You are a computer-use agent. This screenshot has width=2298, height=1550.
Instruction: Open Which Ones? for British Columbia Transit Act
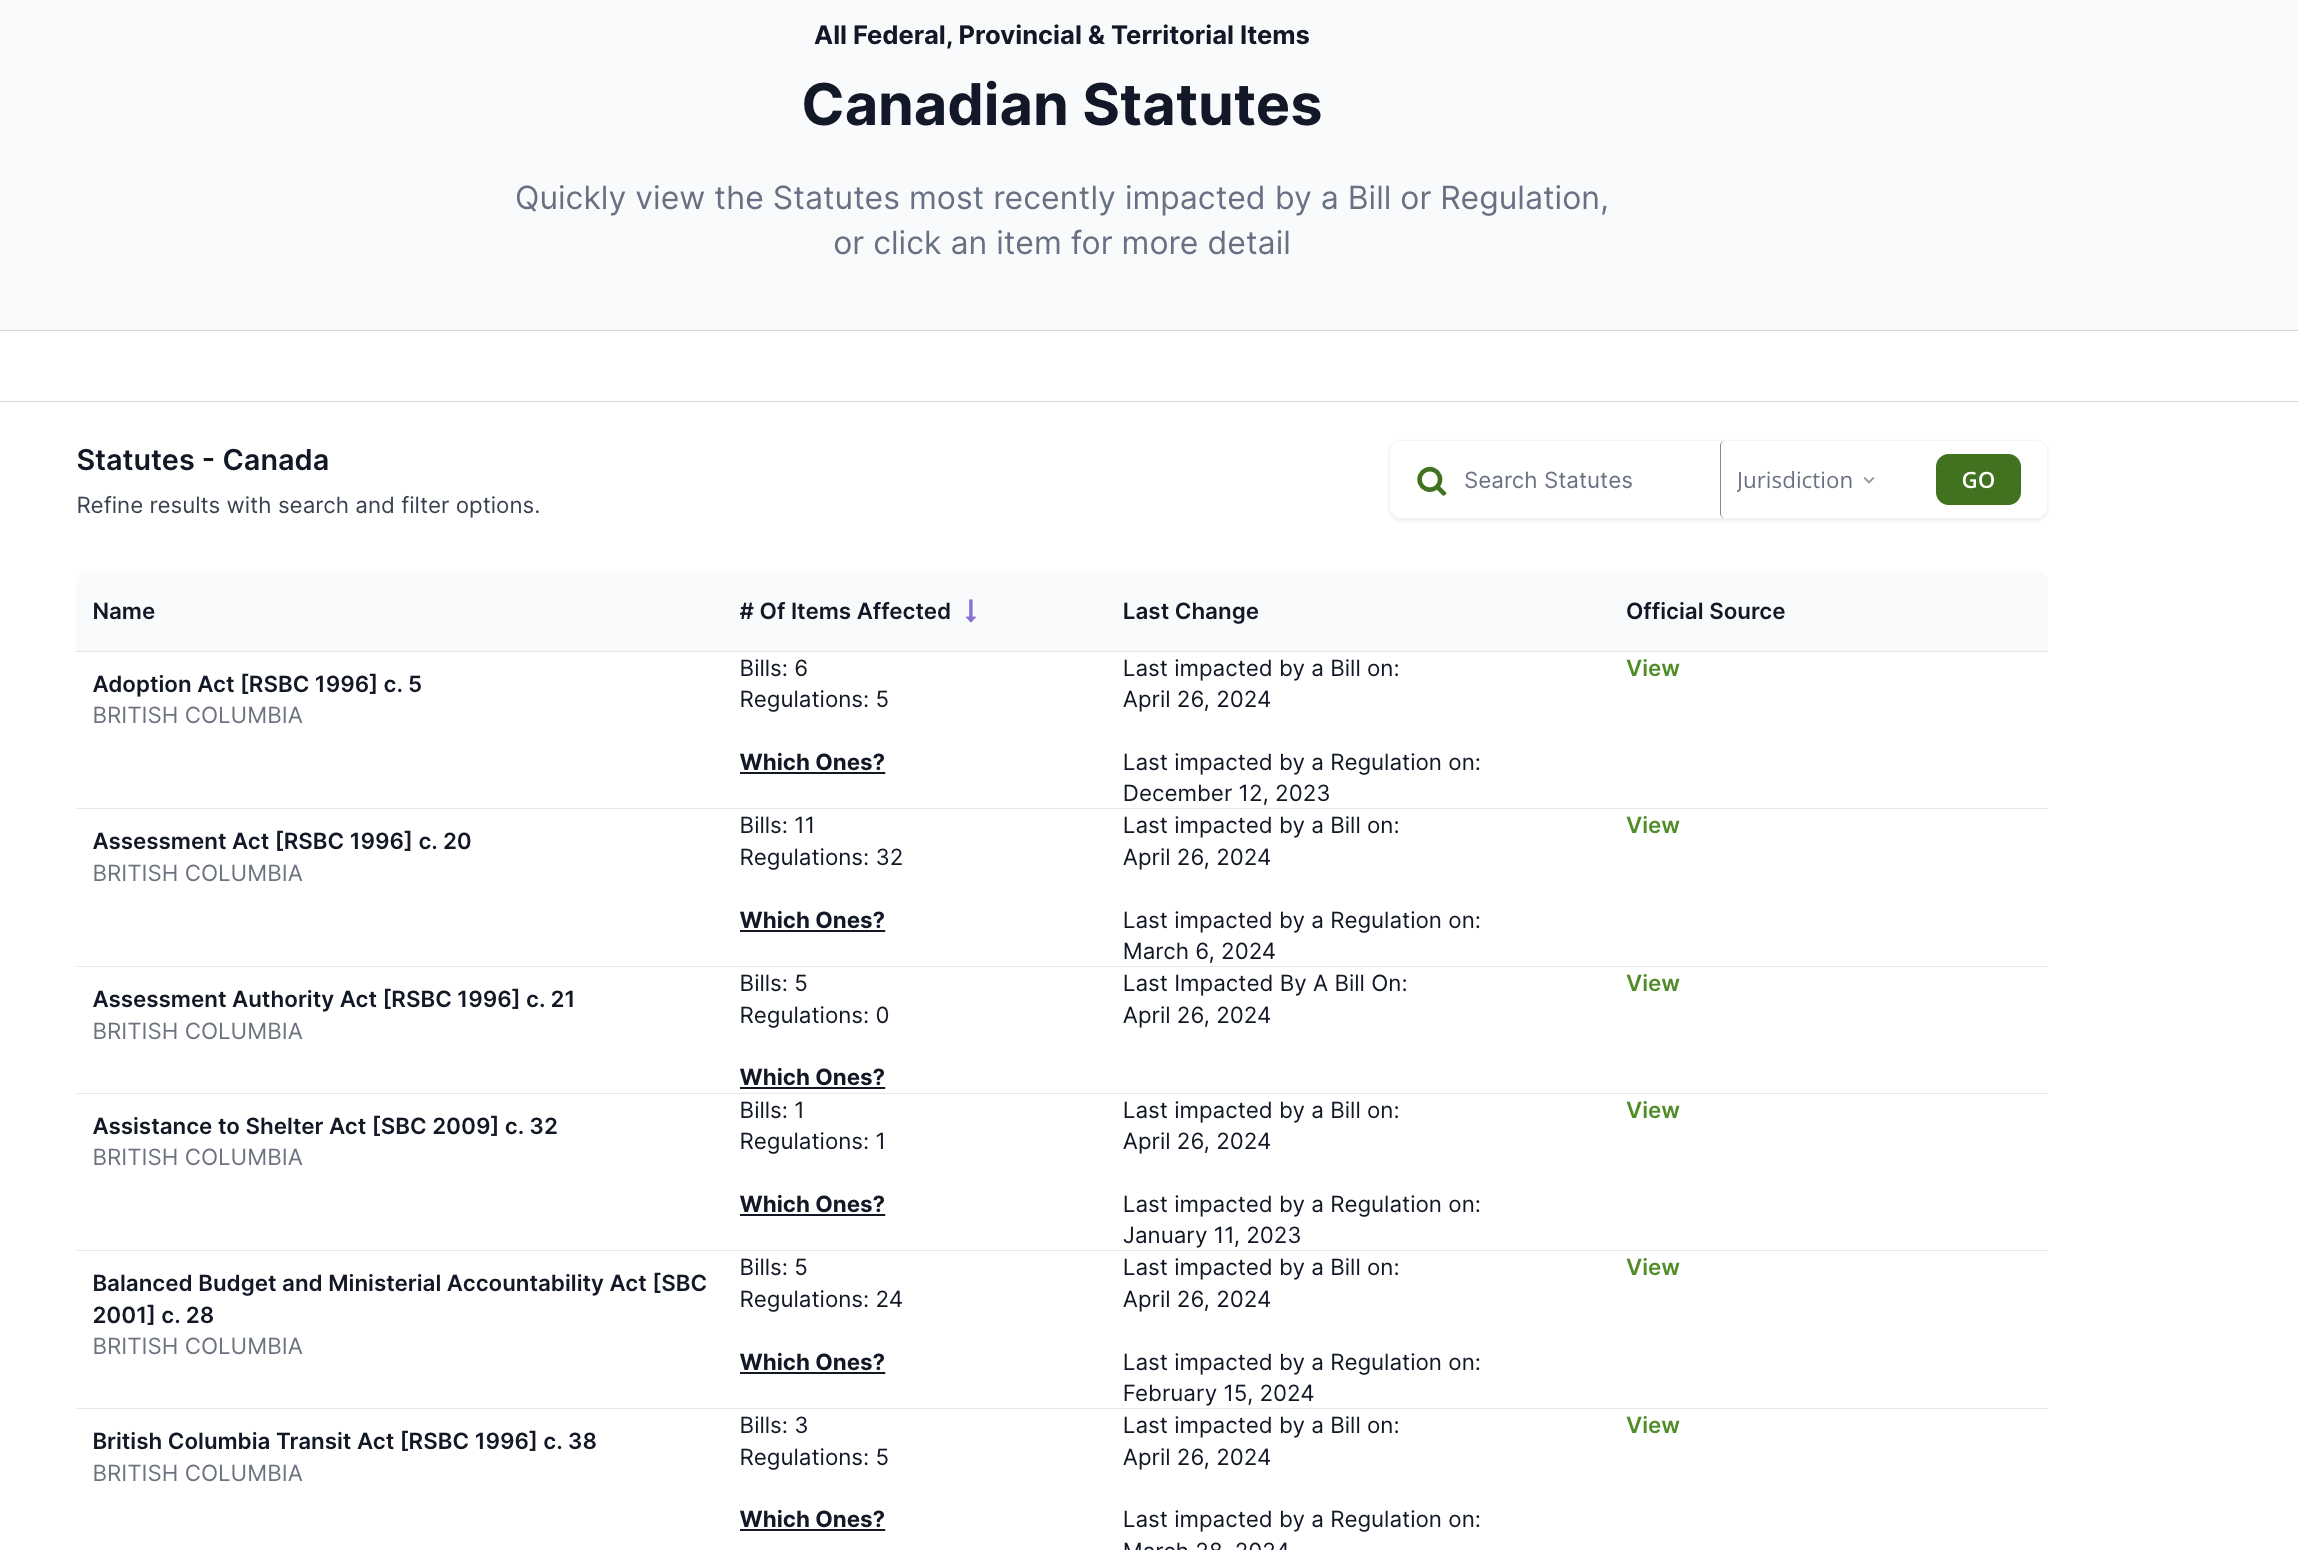pyautogui.click(x=812, y=1519)
